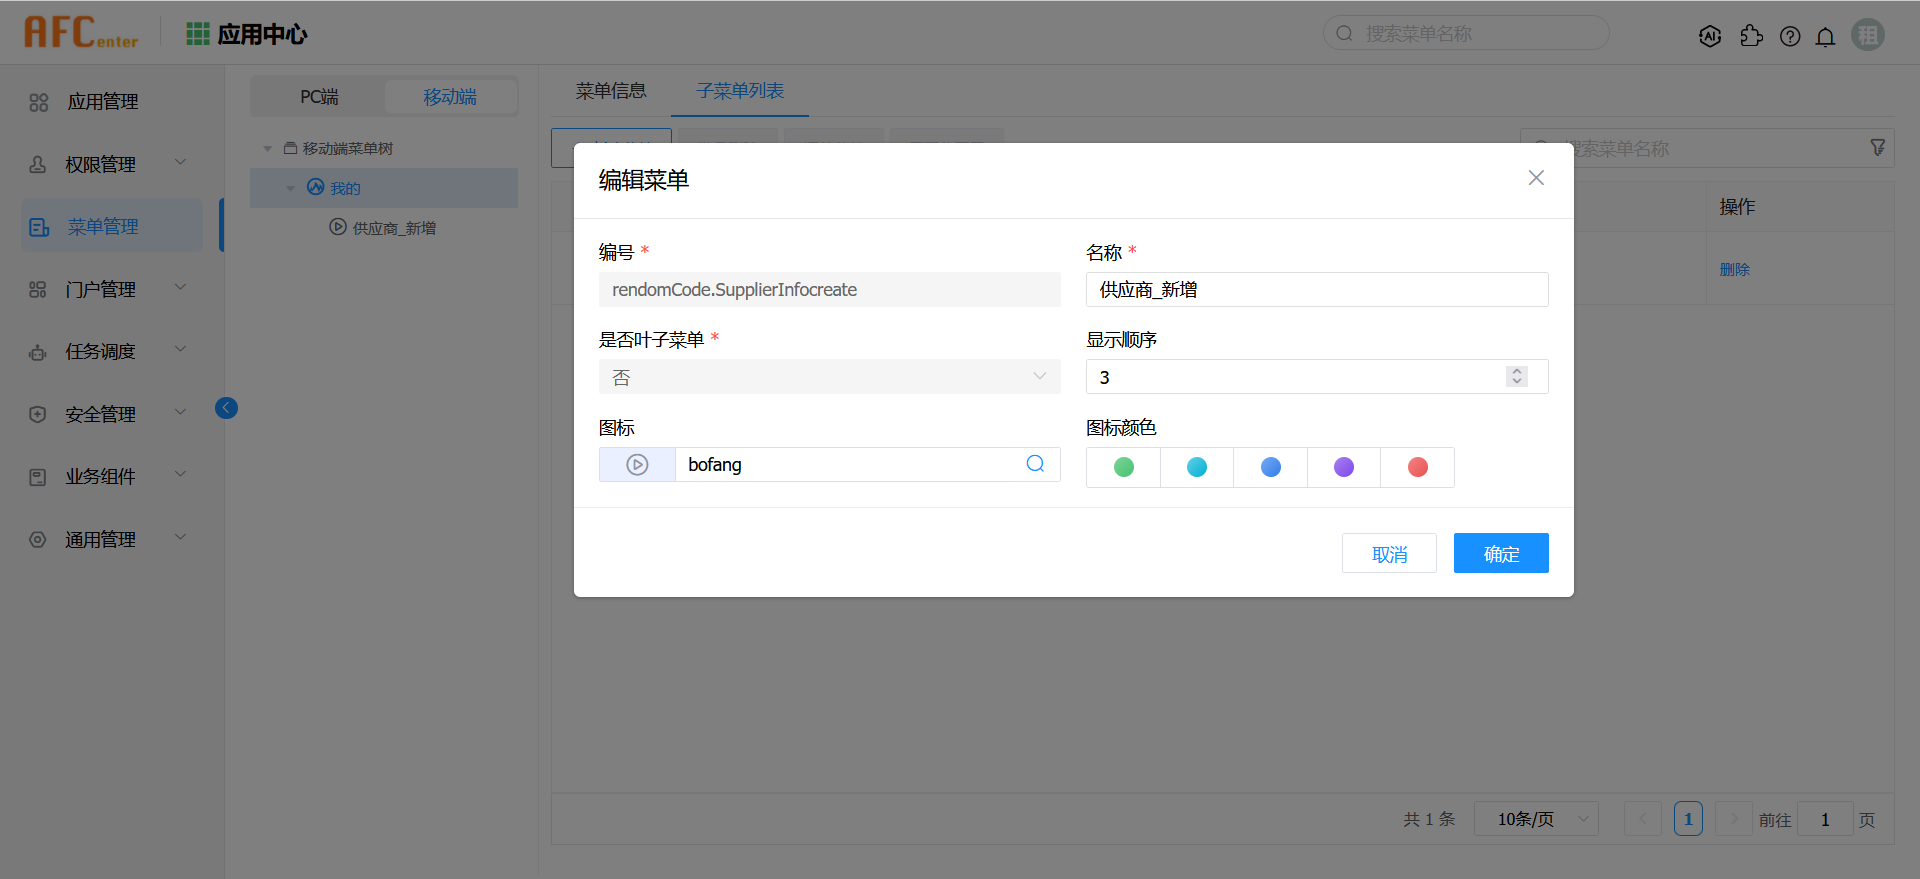This screenshot has height=879, width=1920.
Task: Switch to the PC端 tab
Action: 319,97
